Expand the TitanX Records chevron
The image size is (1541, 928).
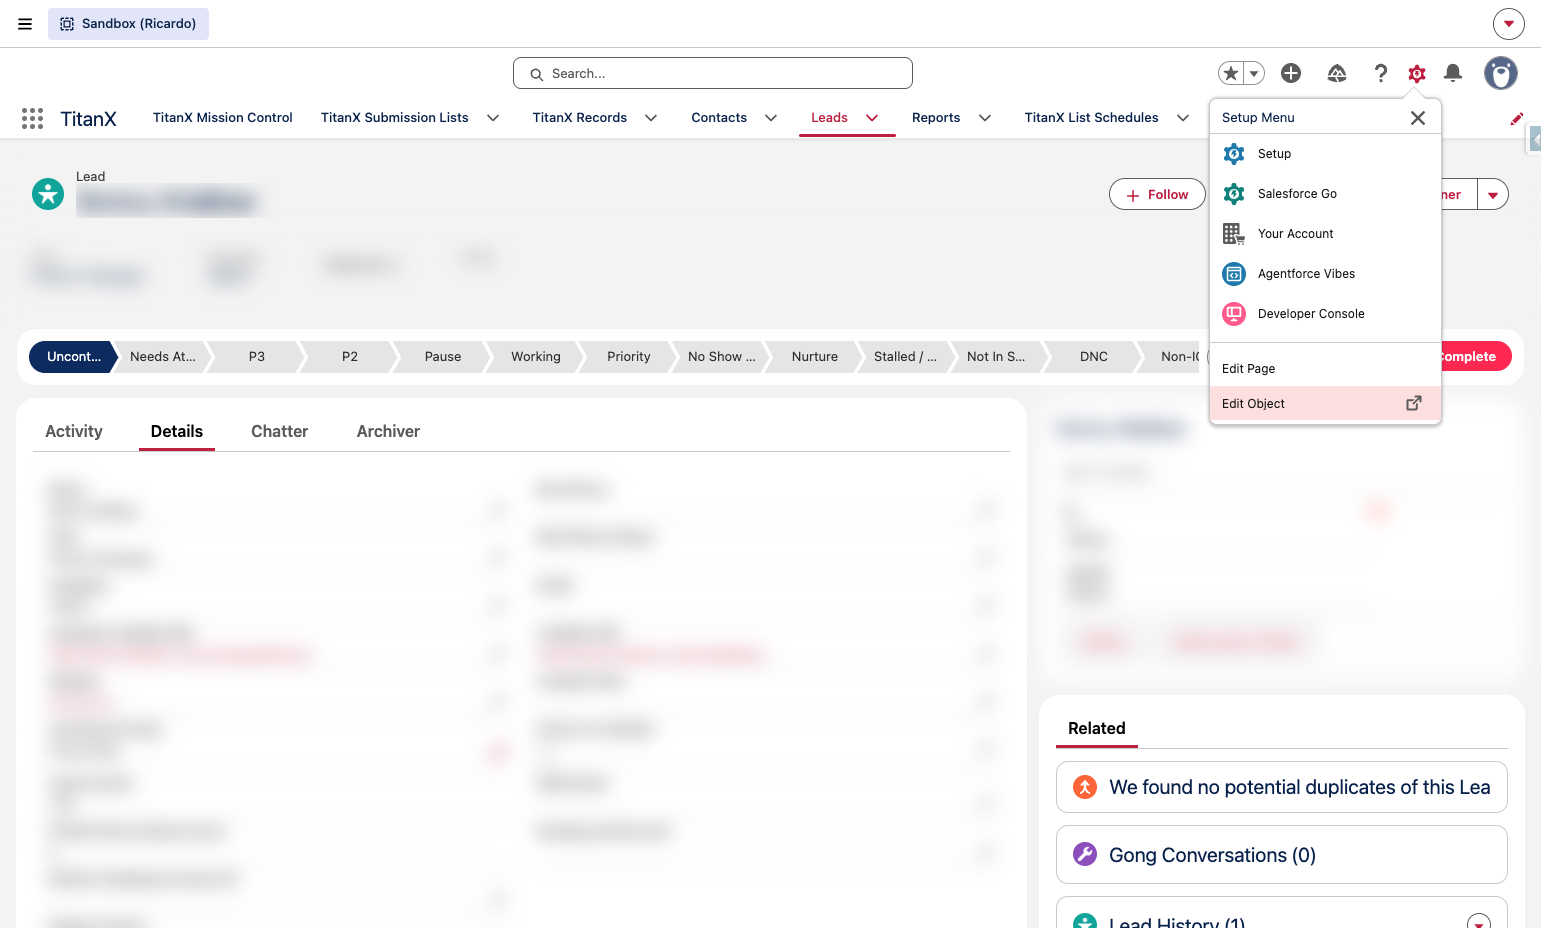pyautogui.click(x=651, y=118)
